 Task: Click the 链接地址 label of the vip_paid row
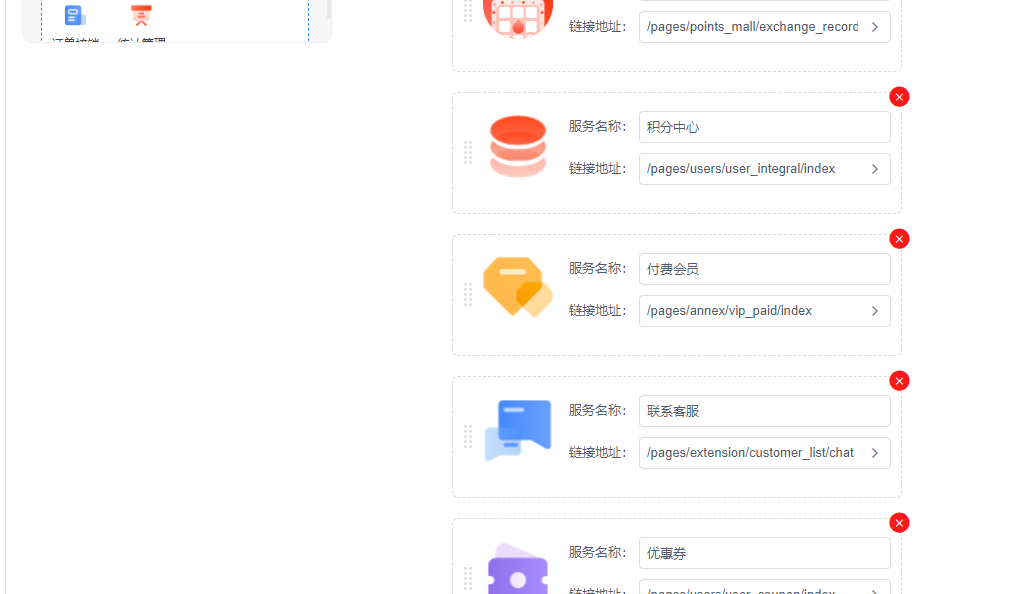coord(598,310)
